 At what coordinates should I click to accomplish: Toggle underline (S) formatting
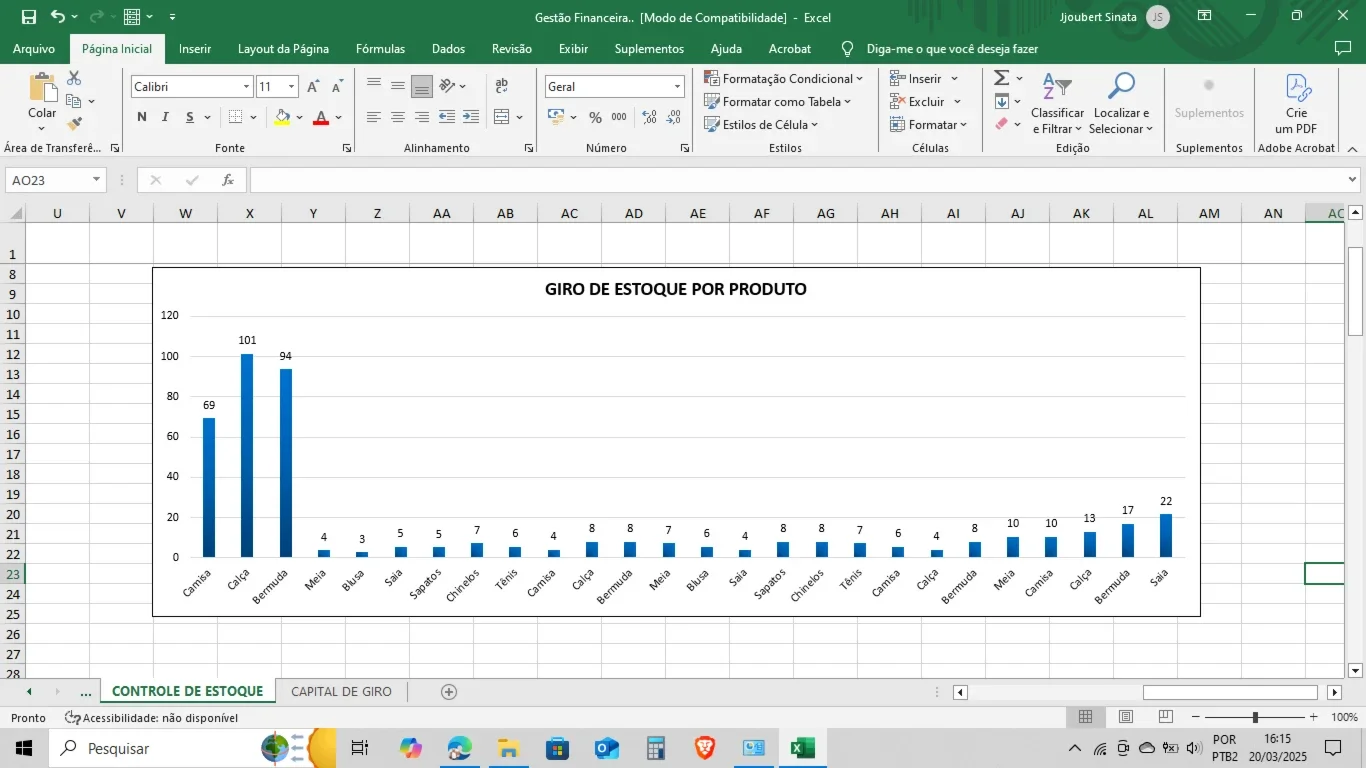pos(190,117)
